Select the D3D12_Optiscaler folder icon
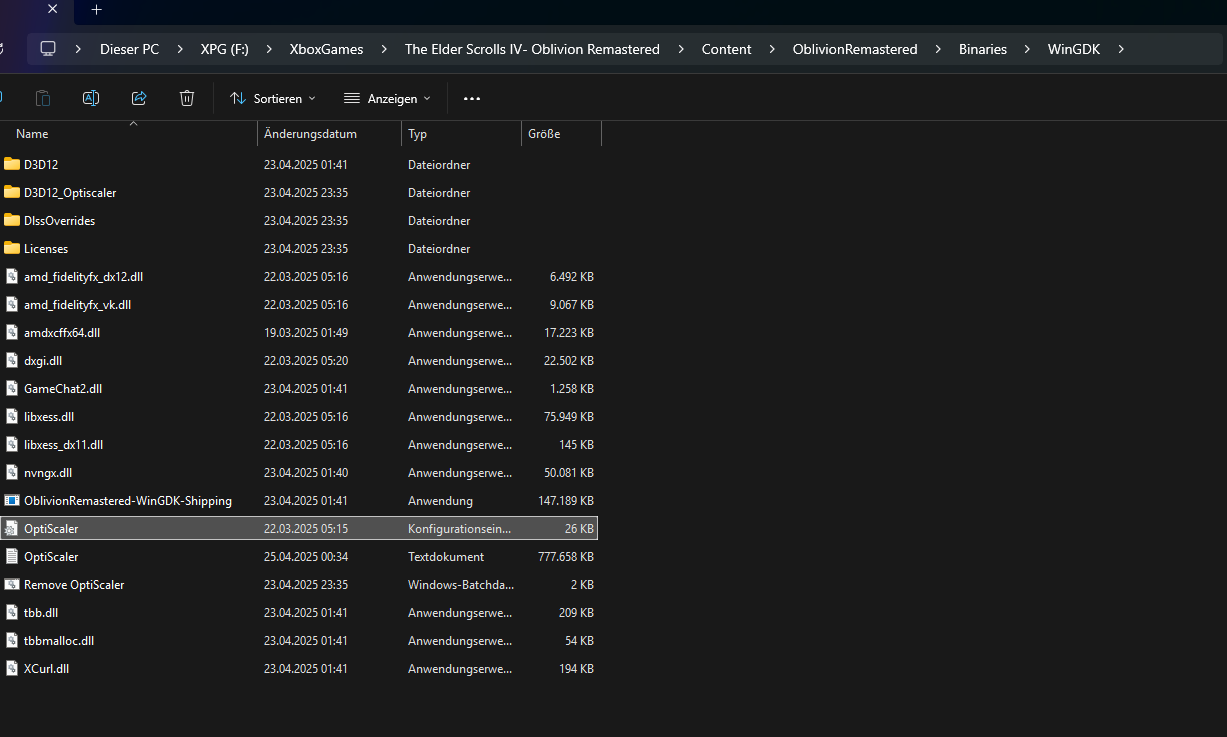The image size is (1227, 737). 12,192
